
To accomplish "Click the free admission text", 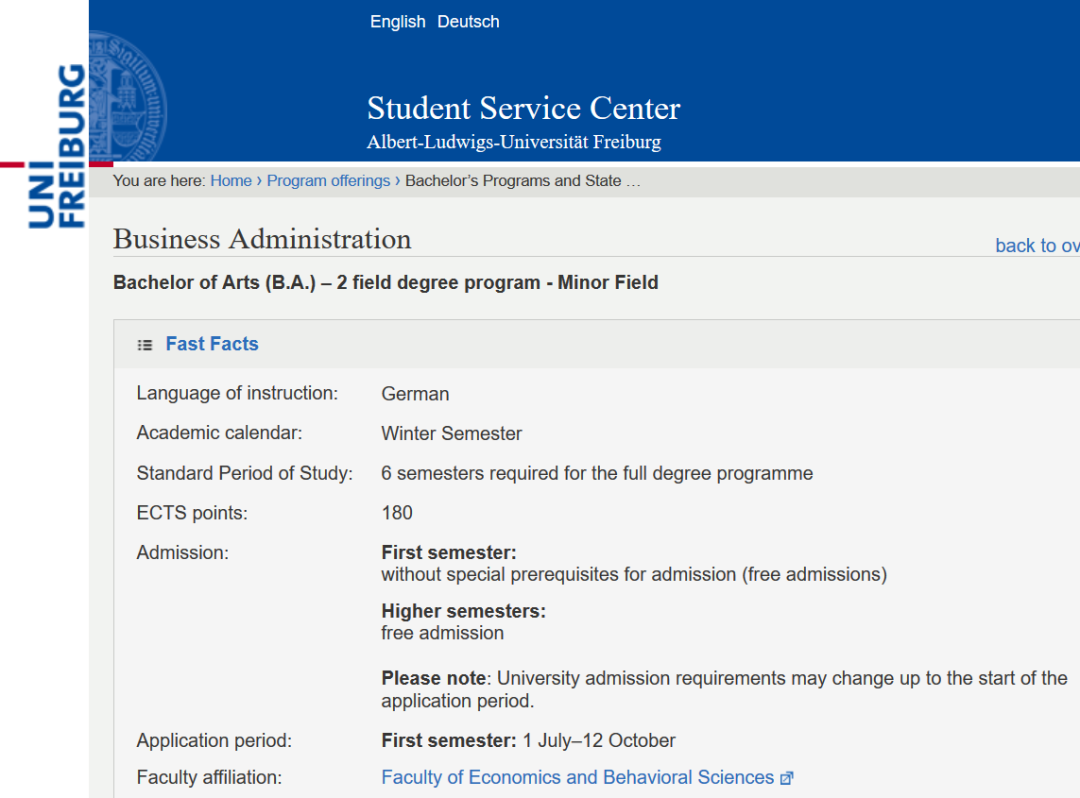I will (443, 633).
